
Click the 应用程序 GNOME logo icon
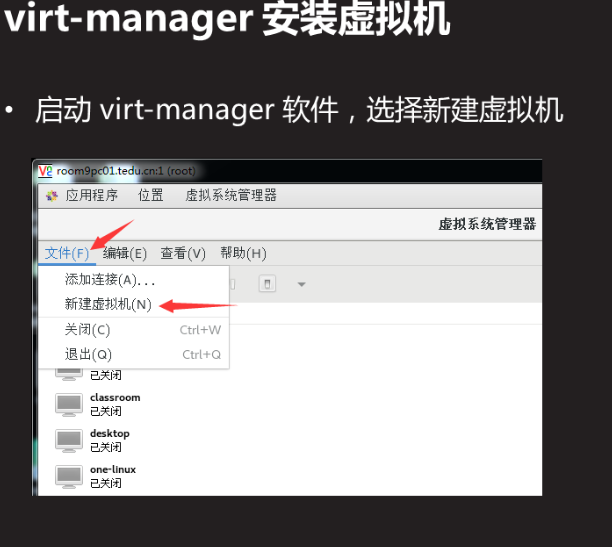pyautogui.click(x=52, y=196)
